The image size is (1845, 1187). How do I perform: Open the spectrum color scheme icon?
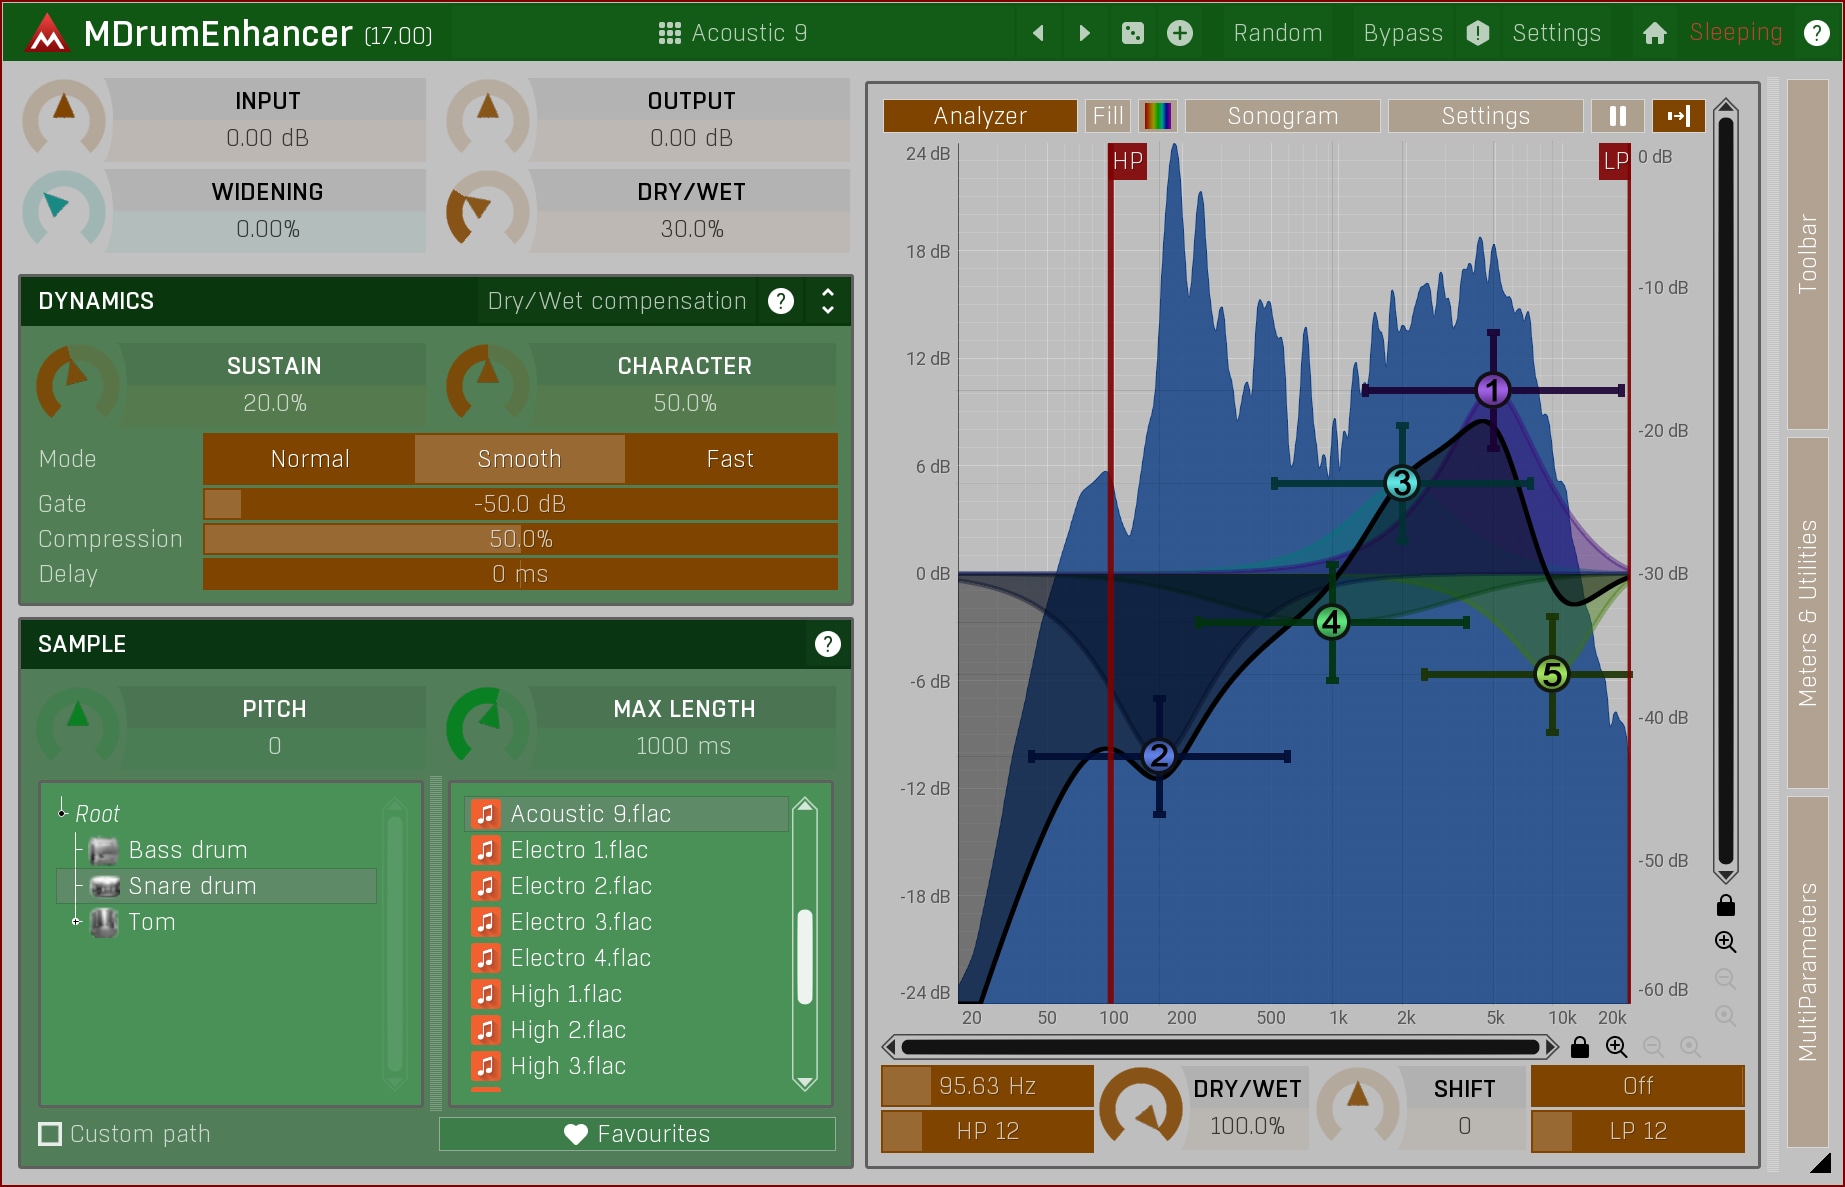point(1157,116)
